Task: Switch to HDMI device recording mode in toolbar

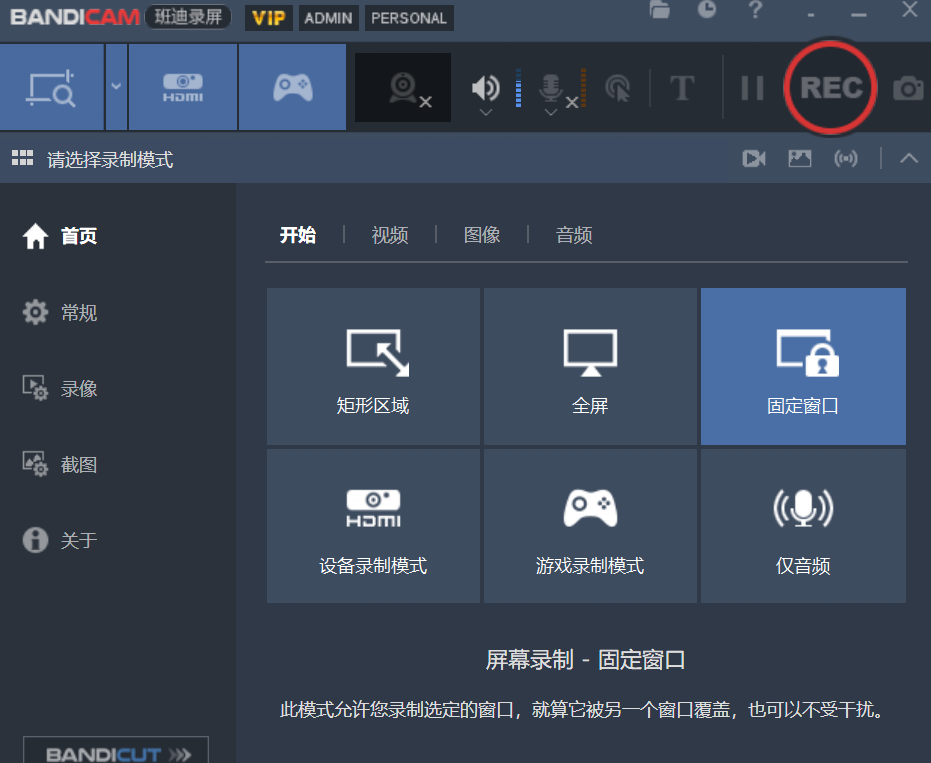Action: pos(183,87)
